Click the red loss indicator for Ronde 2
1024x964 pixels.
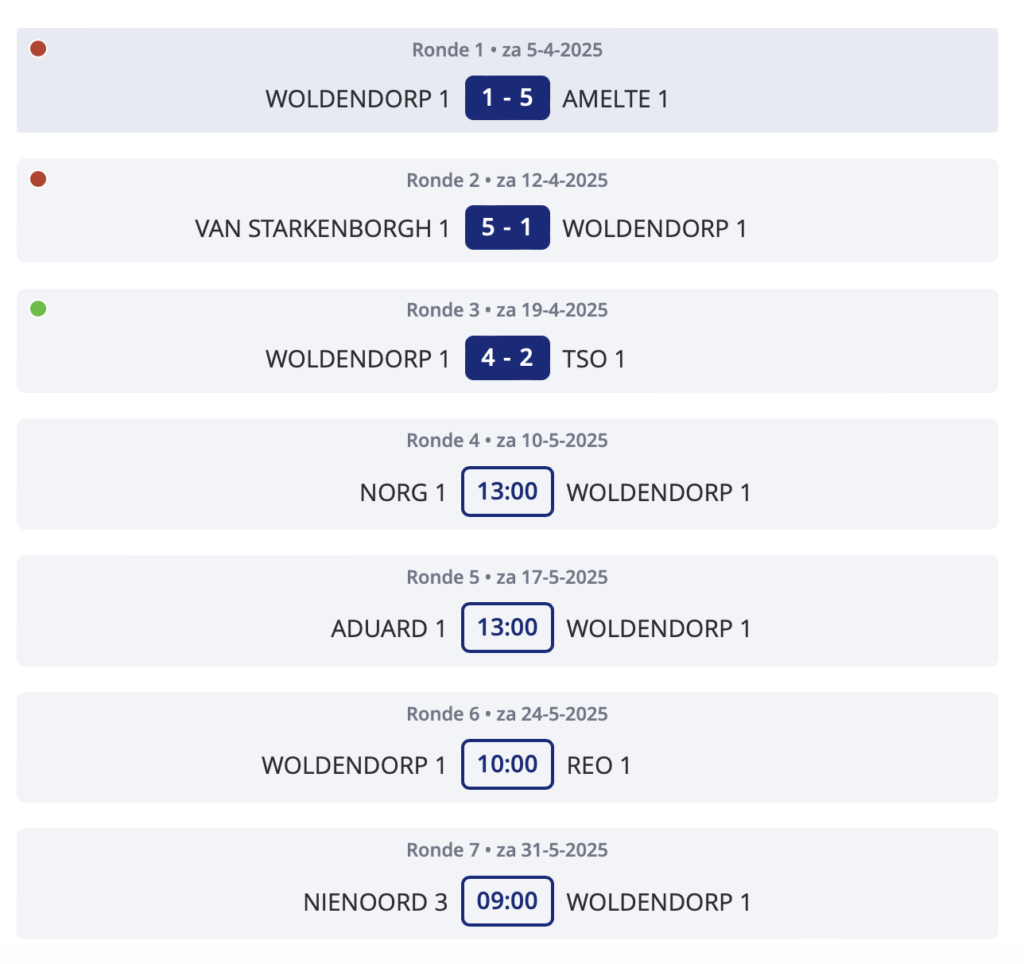click(x=38, y=179)
